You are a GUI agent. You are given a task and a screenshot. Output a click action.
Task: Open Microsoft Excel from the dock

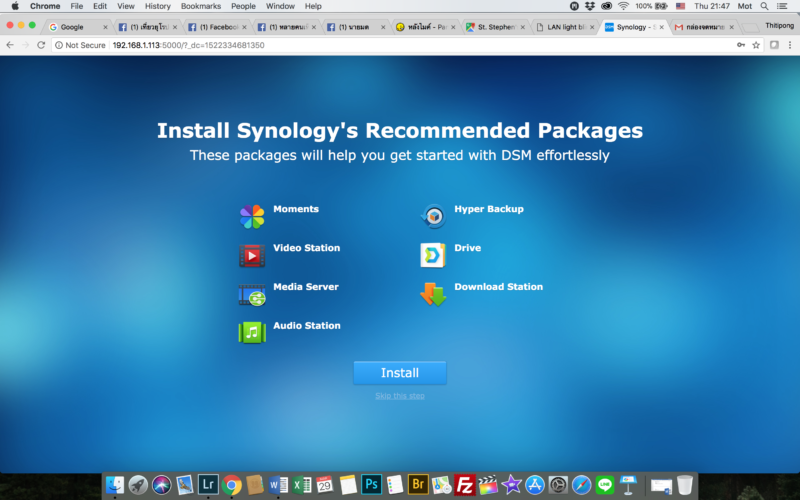pyautogui.click(x=302, y=485)
